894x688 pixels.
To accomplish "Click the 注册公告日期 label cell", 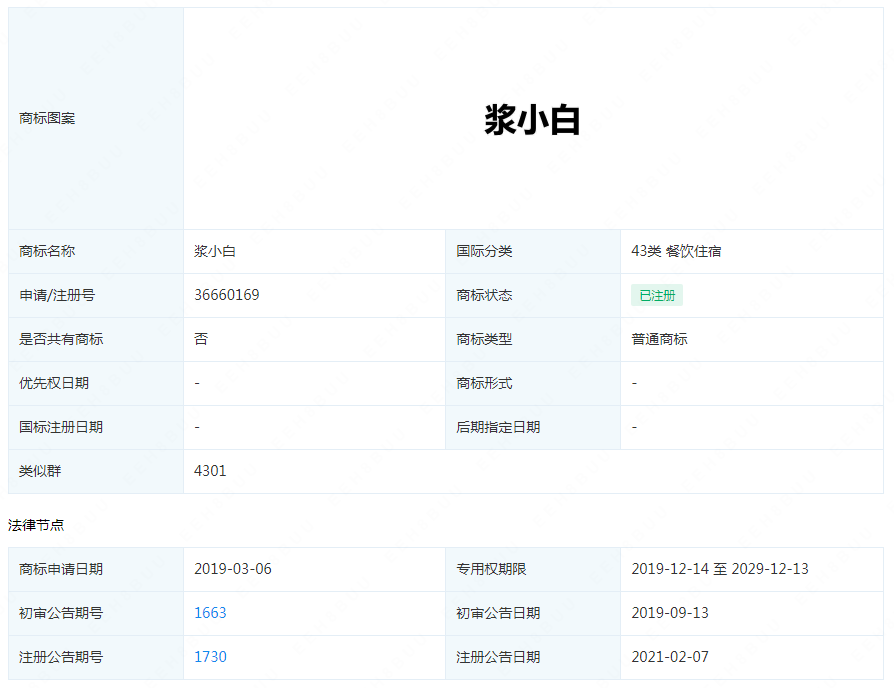I will tap(533, 657).
